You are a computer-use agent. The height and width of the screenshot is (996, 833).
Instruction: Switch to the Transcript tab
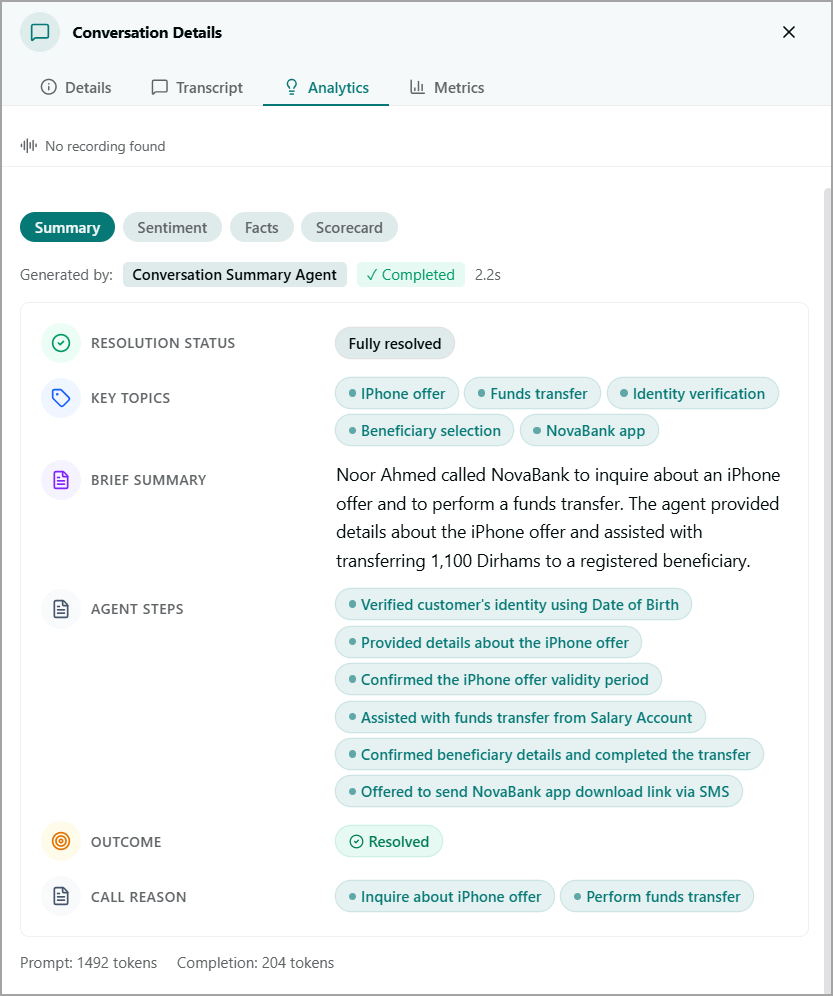197,88
